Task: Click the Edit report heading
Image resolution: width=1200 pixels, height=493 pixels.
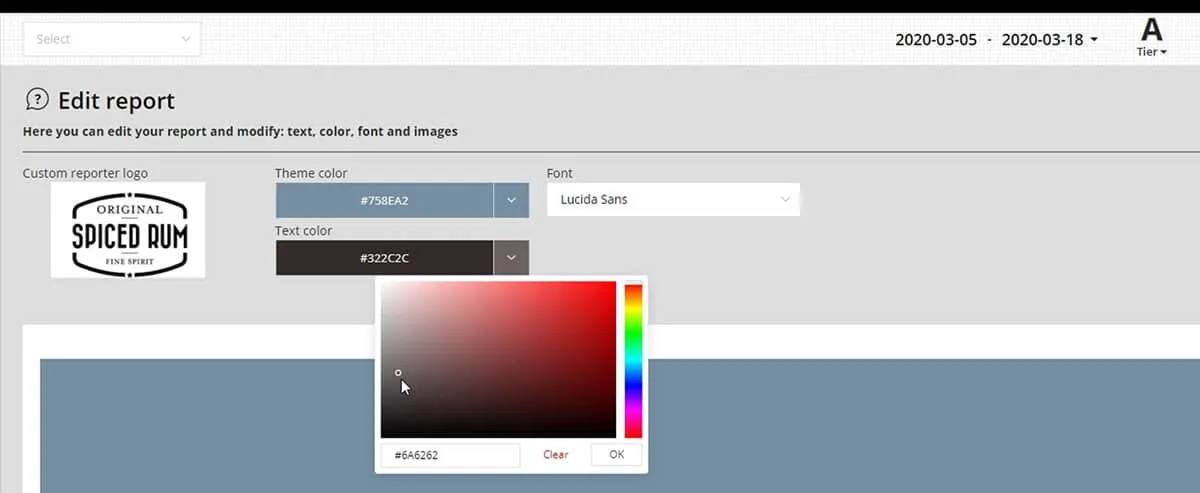Action: [x=116, y=100]
